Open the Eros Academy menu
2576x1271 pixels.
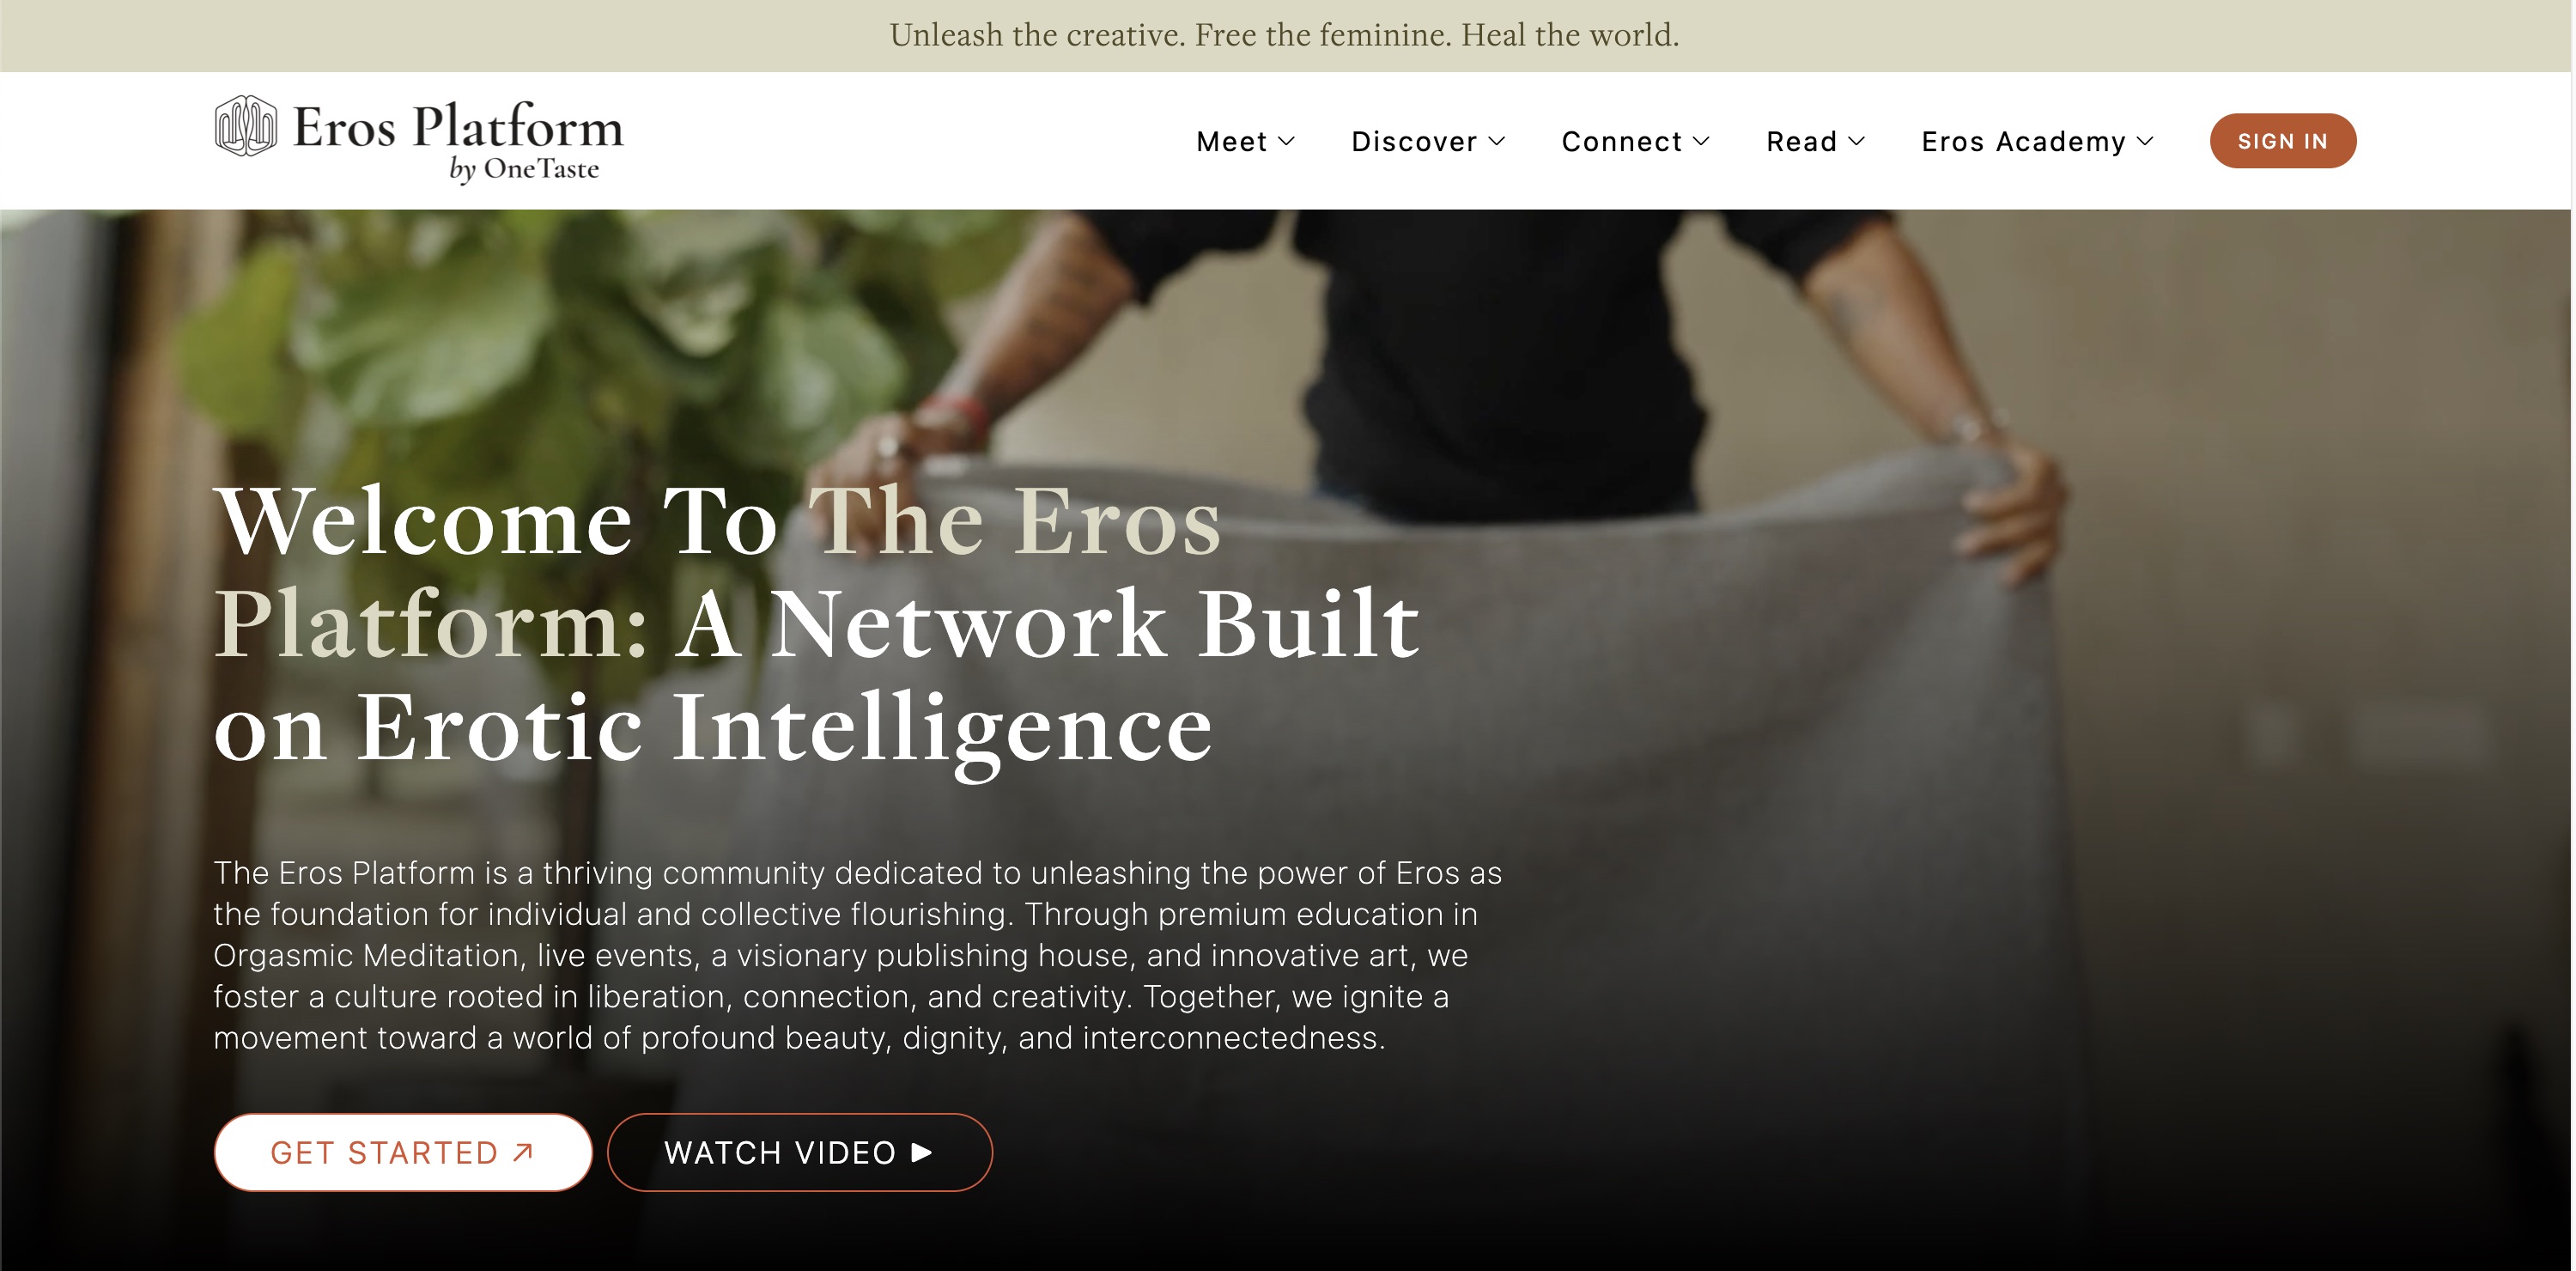tap(2038, 141)
